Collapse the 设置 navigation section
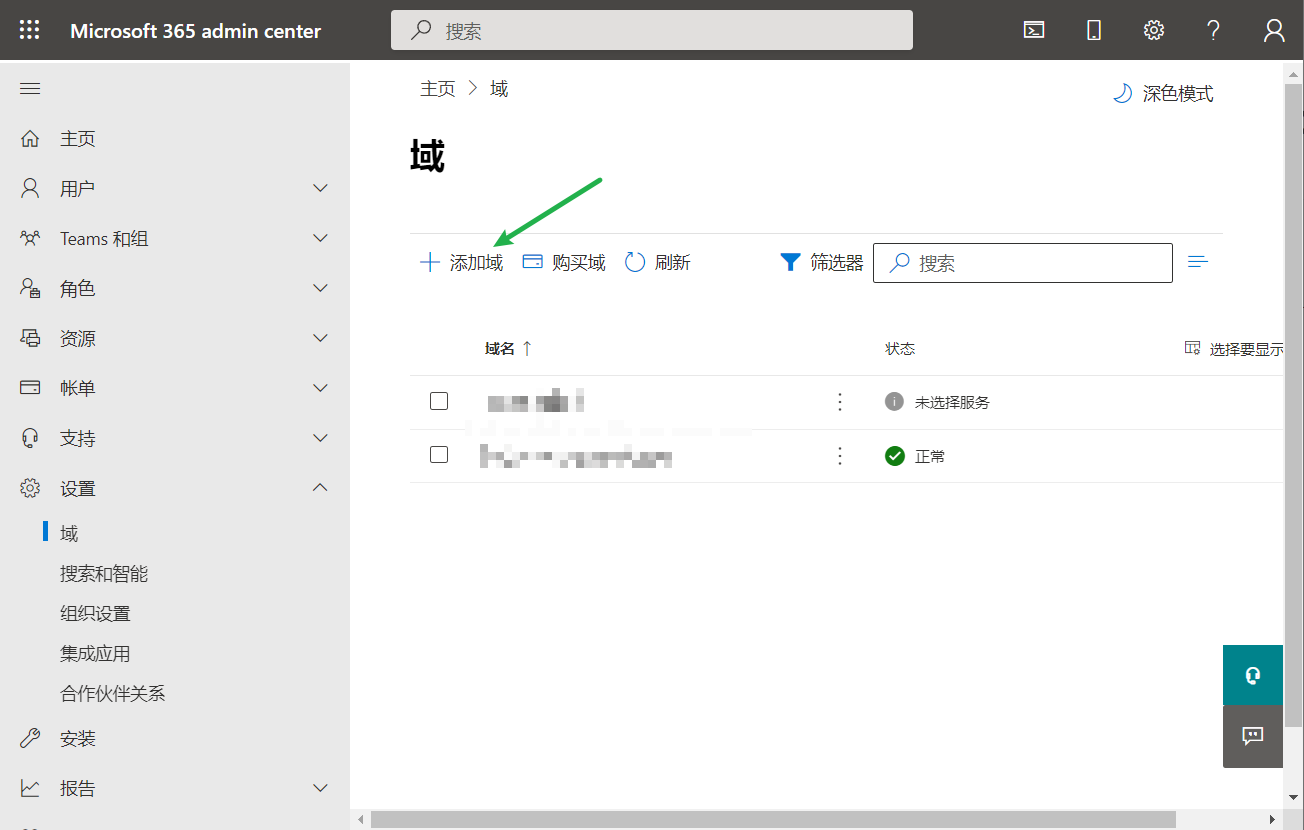The width and height of the screenshot is (1304, 830). [320, 488]
